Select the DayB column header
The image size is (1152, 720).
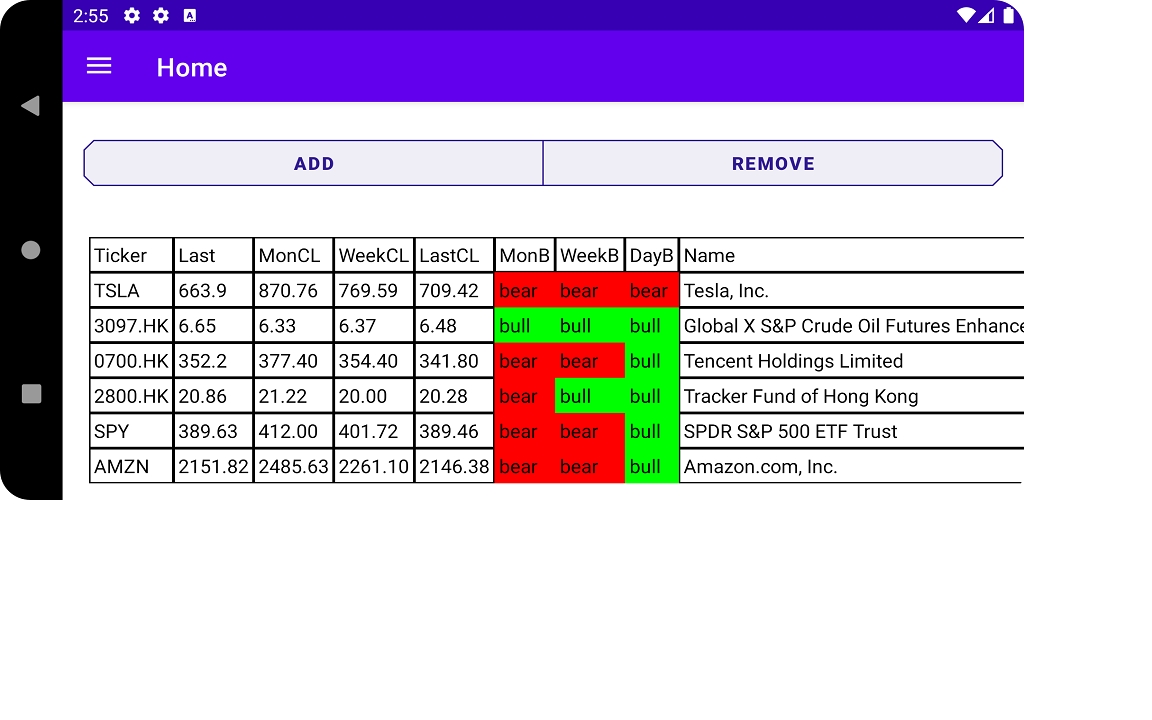point(652,256)
